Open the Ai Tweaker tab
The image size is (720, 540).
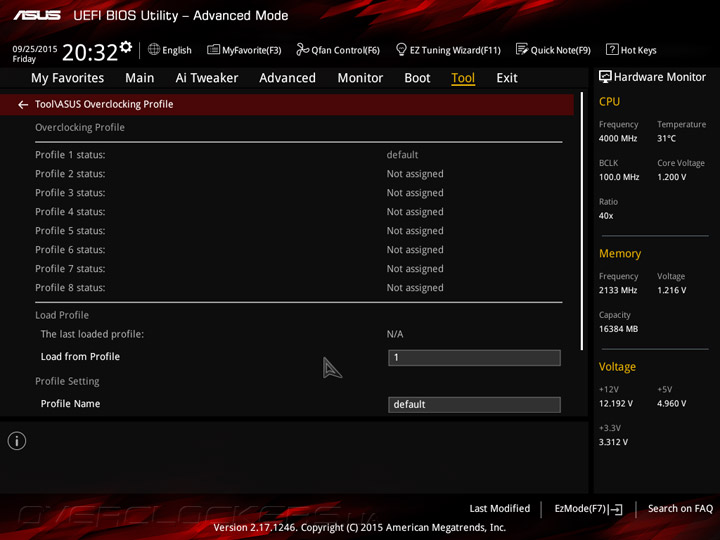[x=207, y=78]
